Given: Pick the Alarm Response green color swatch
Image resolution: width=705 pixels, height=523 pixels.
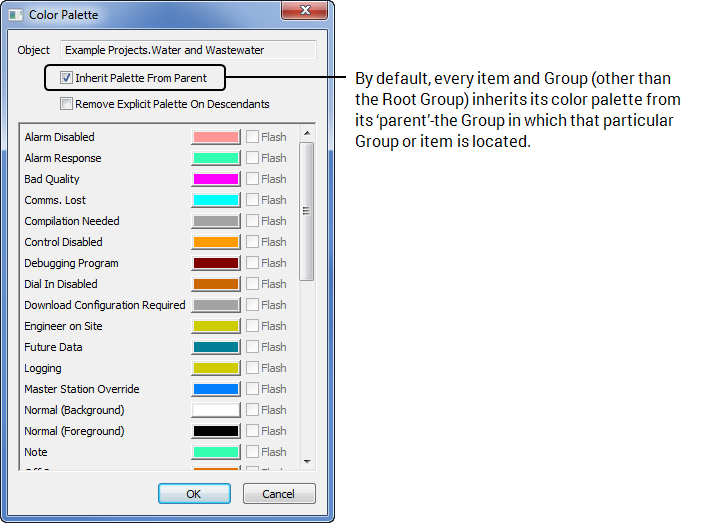Looking at the screenshot, I should 215,158.
